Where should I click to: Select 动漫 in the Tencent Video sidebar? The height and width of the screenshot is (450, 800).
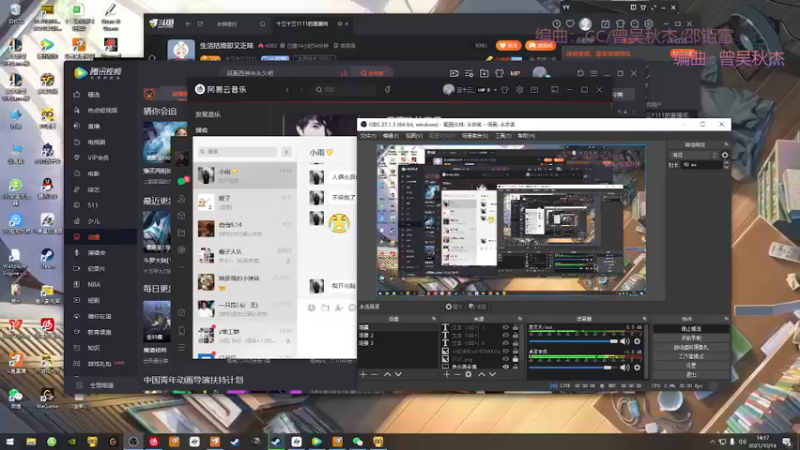tap(101, 237)
